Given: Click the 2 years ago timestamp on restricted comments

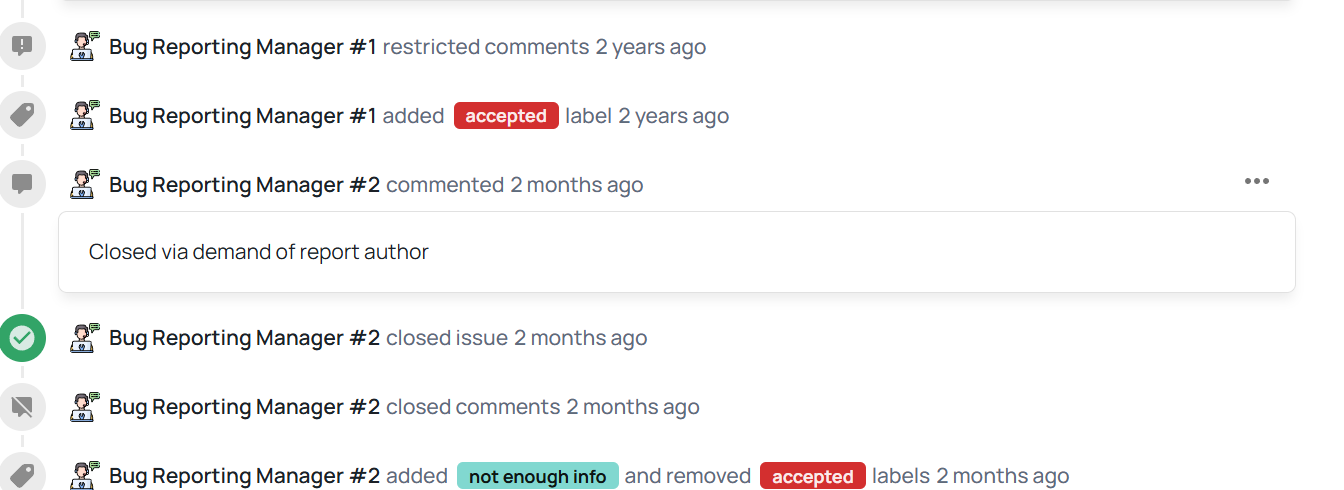Looking at the screenshot, I should [650, 47].
